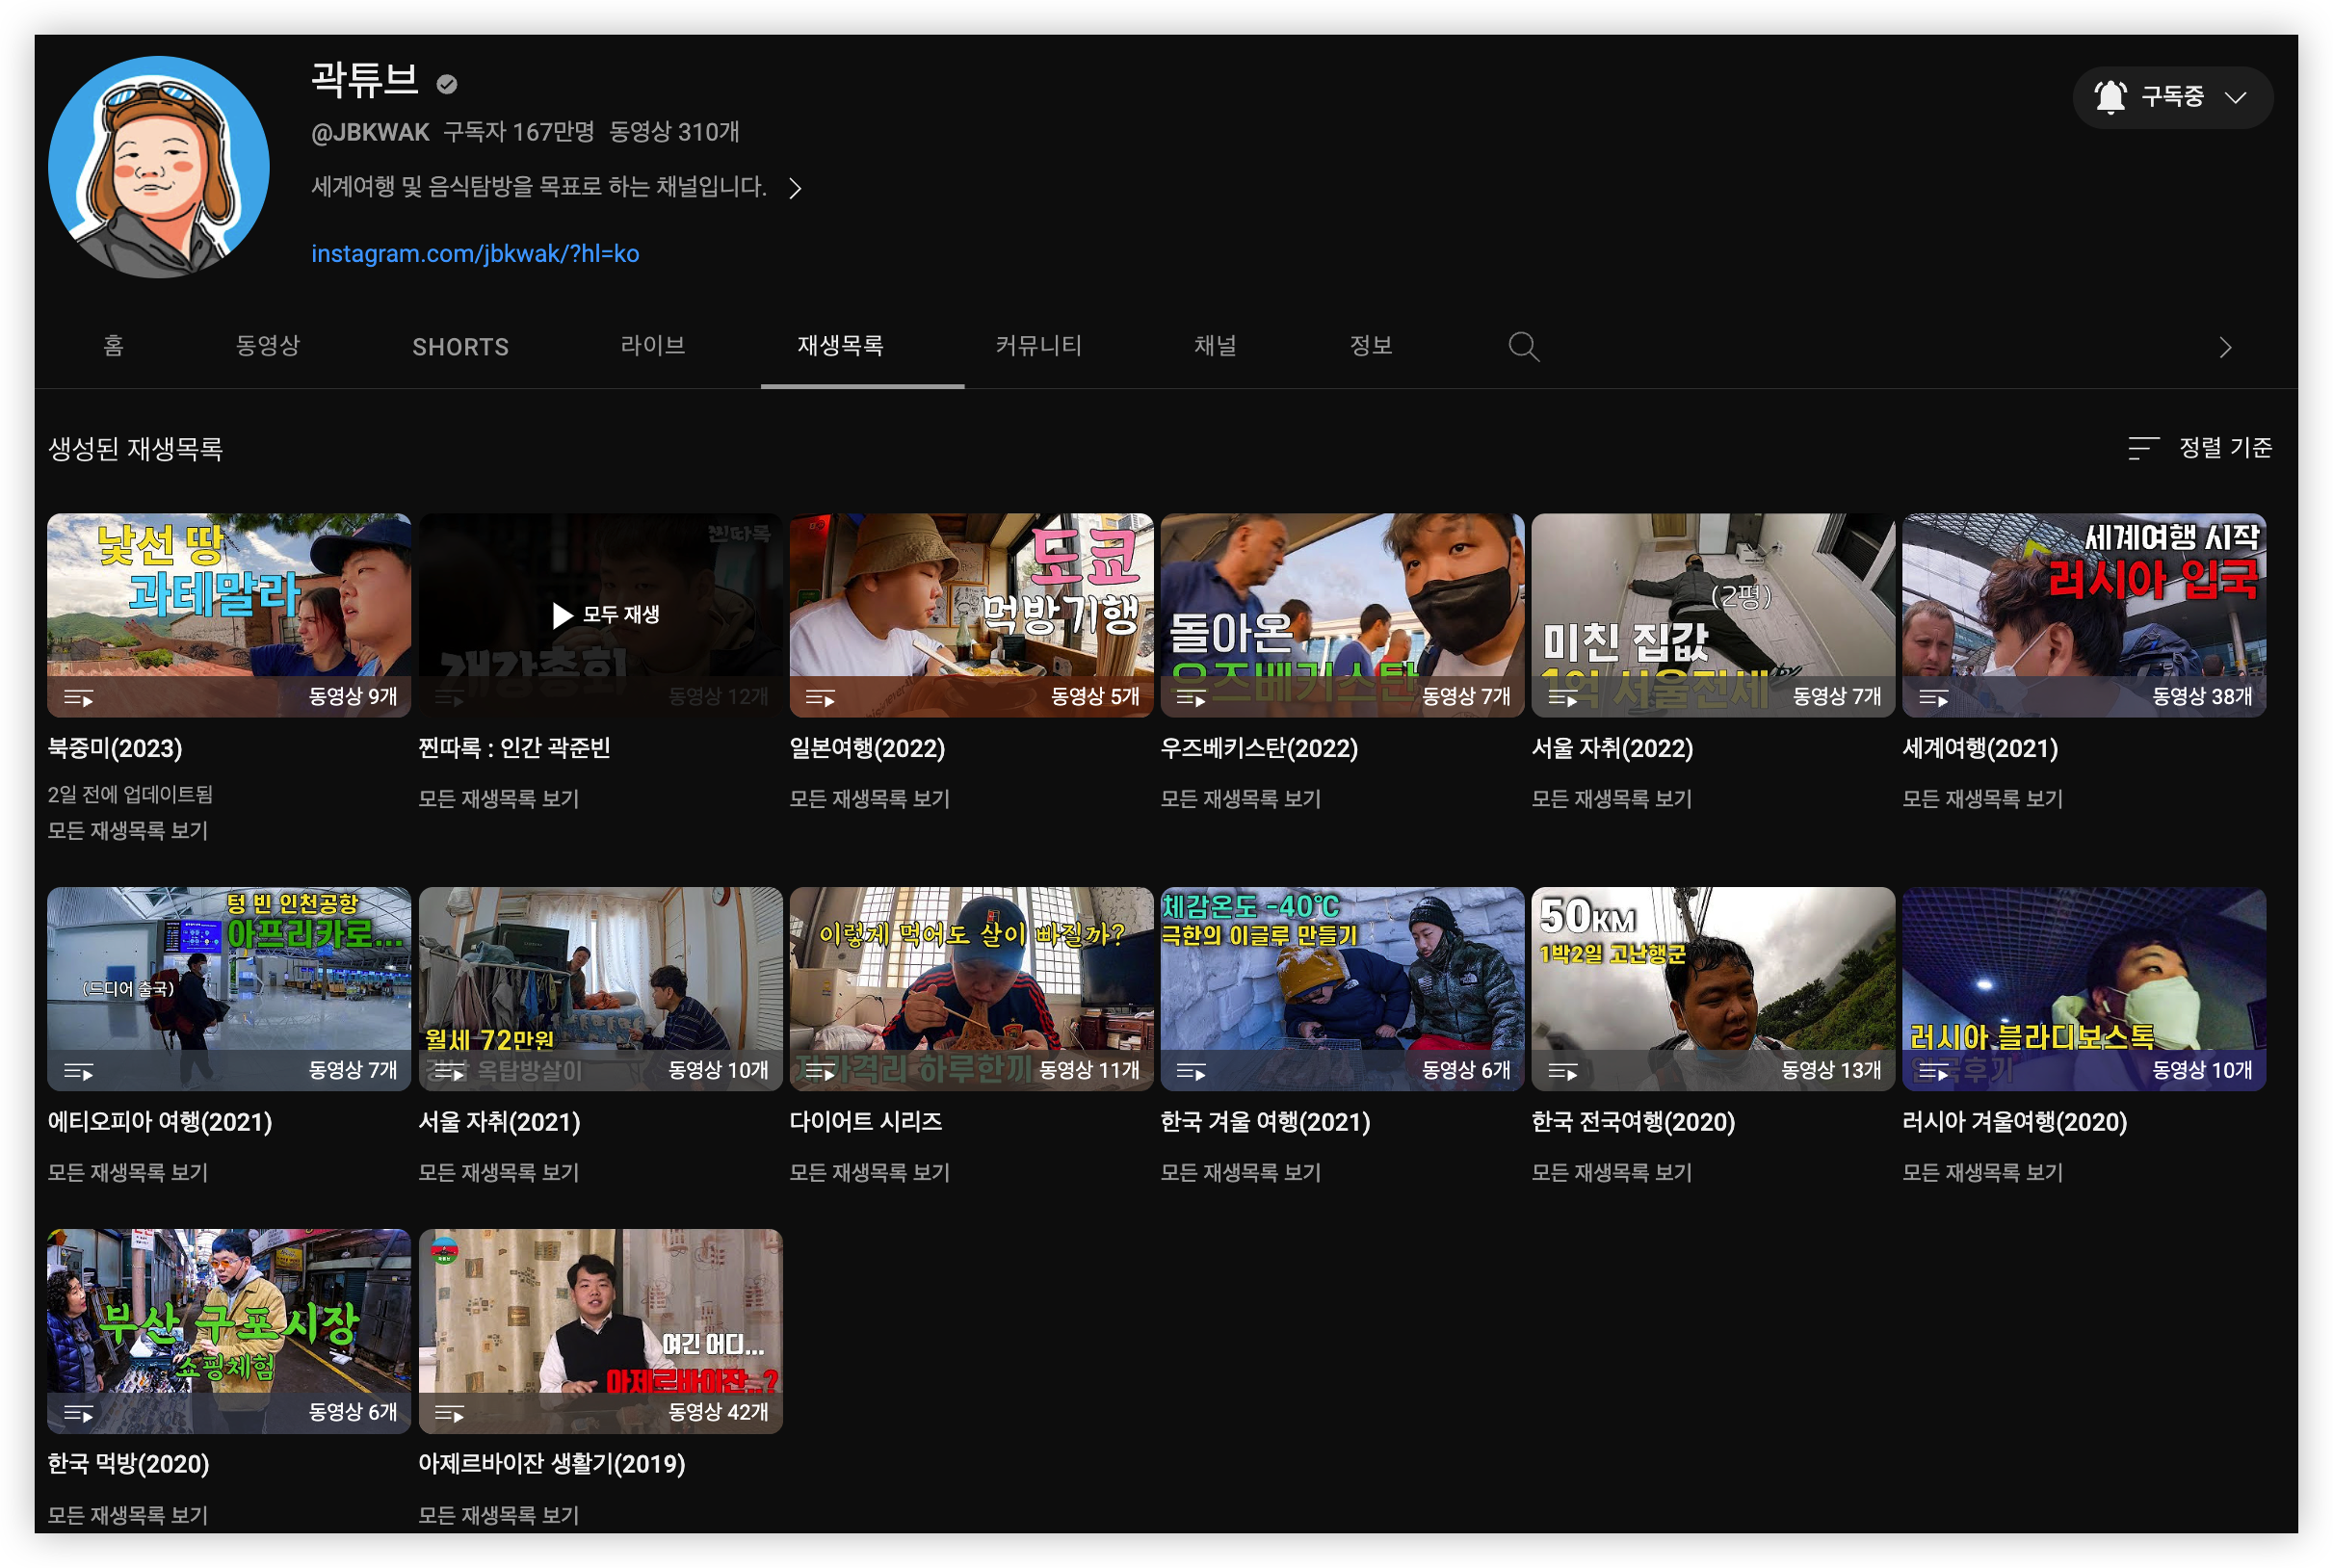Click the 정렬 기준 sort icon
The width and height of the screenshot is (2333, 1568).
tap(2143, 448)
